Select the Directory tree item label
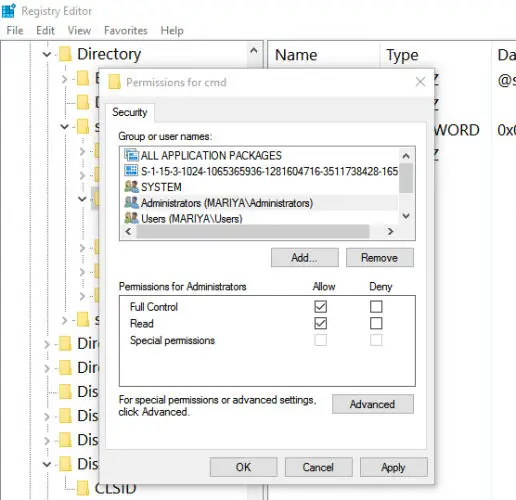This screenshot has width=516, height=500. pyautogui.click(x=109, y=55)
